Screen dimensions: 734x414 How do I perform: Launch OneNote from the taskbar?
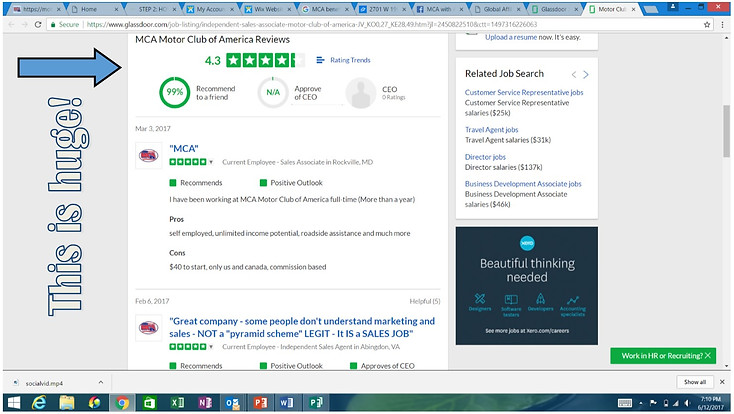[x=205, y=403]
